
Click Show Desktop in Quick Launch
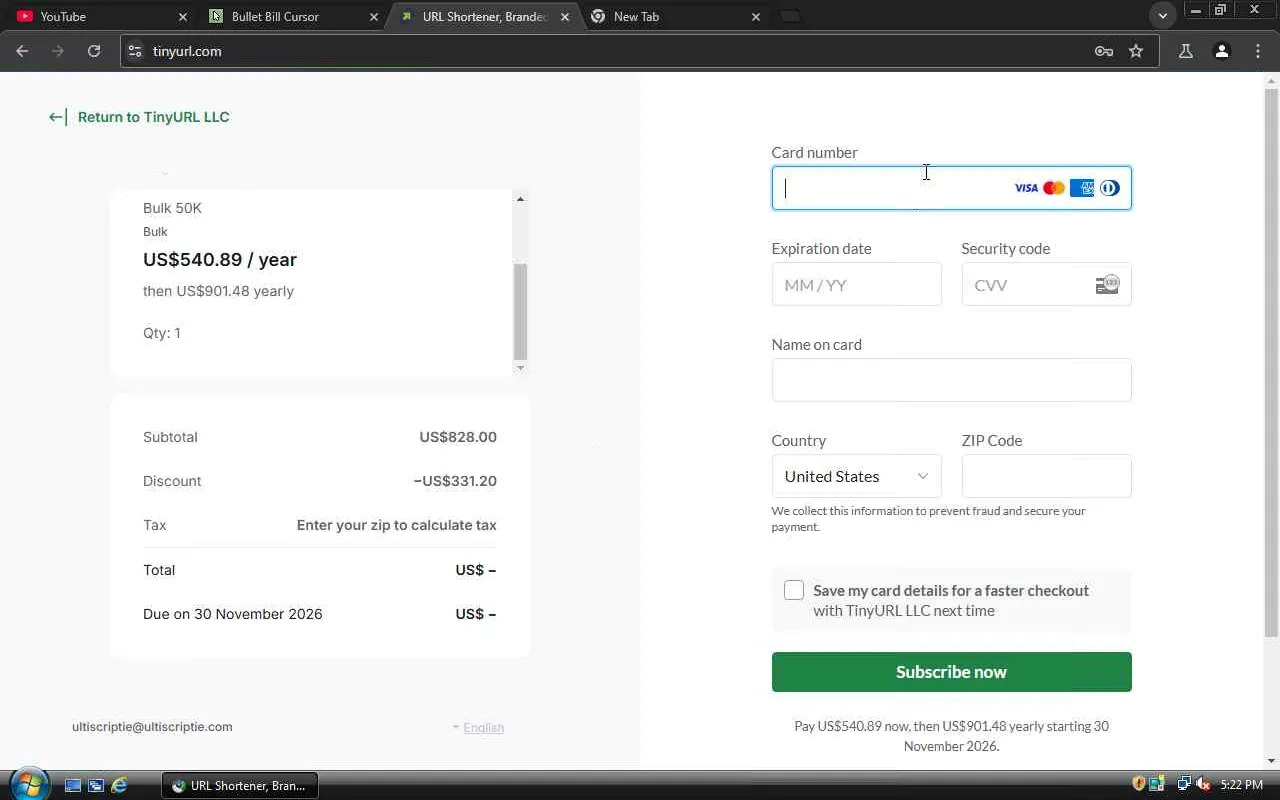[x=73, y=786]
